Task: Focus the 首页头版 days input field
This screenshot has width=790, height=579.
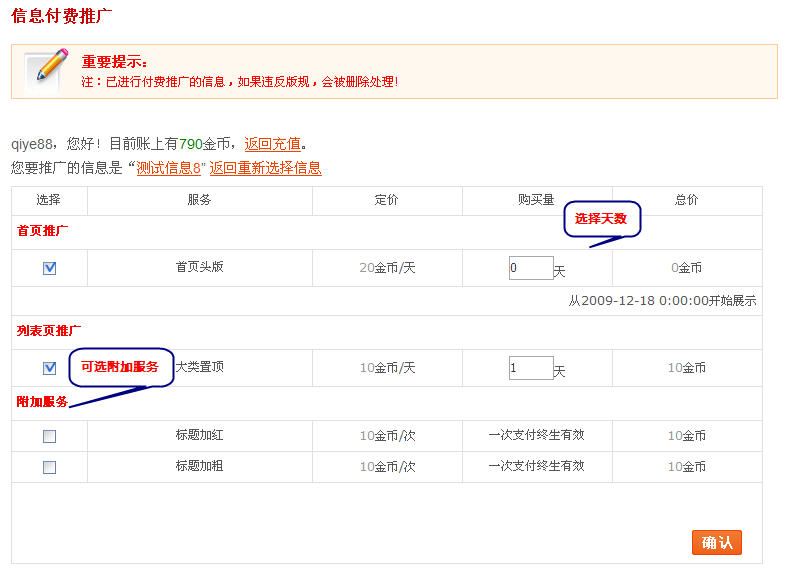Action: point(530,268)
